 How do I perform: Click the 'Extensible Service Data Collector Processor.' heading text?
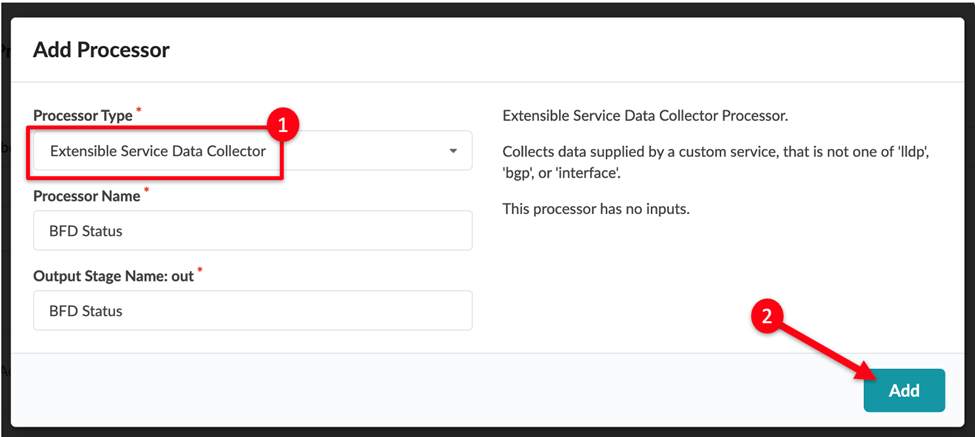coord(645,116)
